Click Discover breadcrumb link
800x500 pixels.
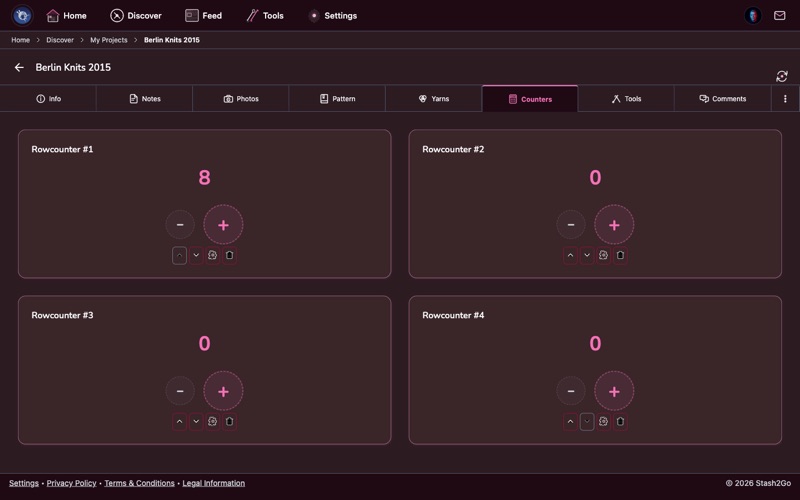60,40
